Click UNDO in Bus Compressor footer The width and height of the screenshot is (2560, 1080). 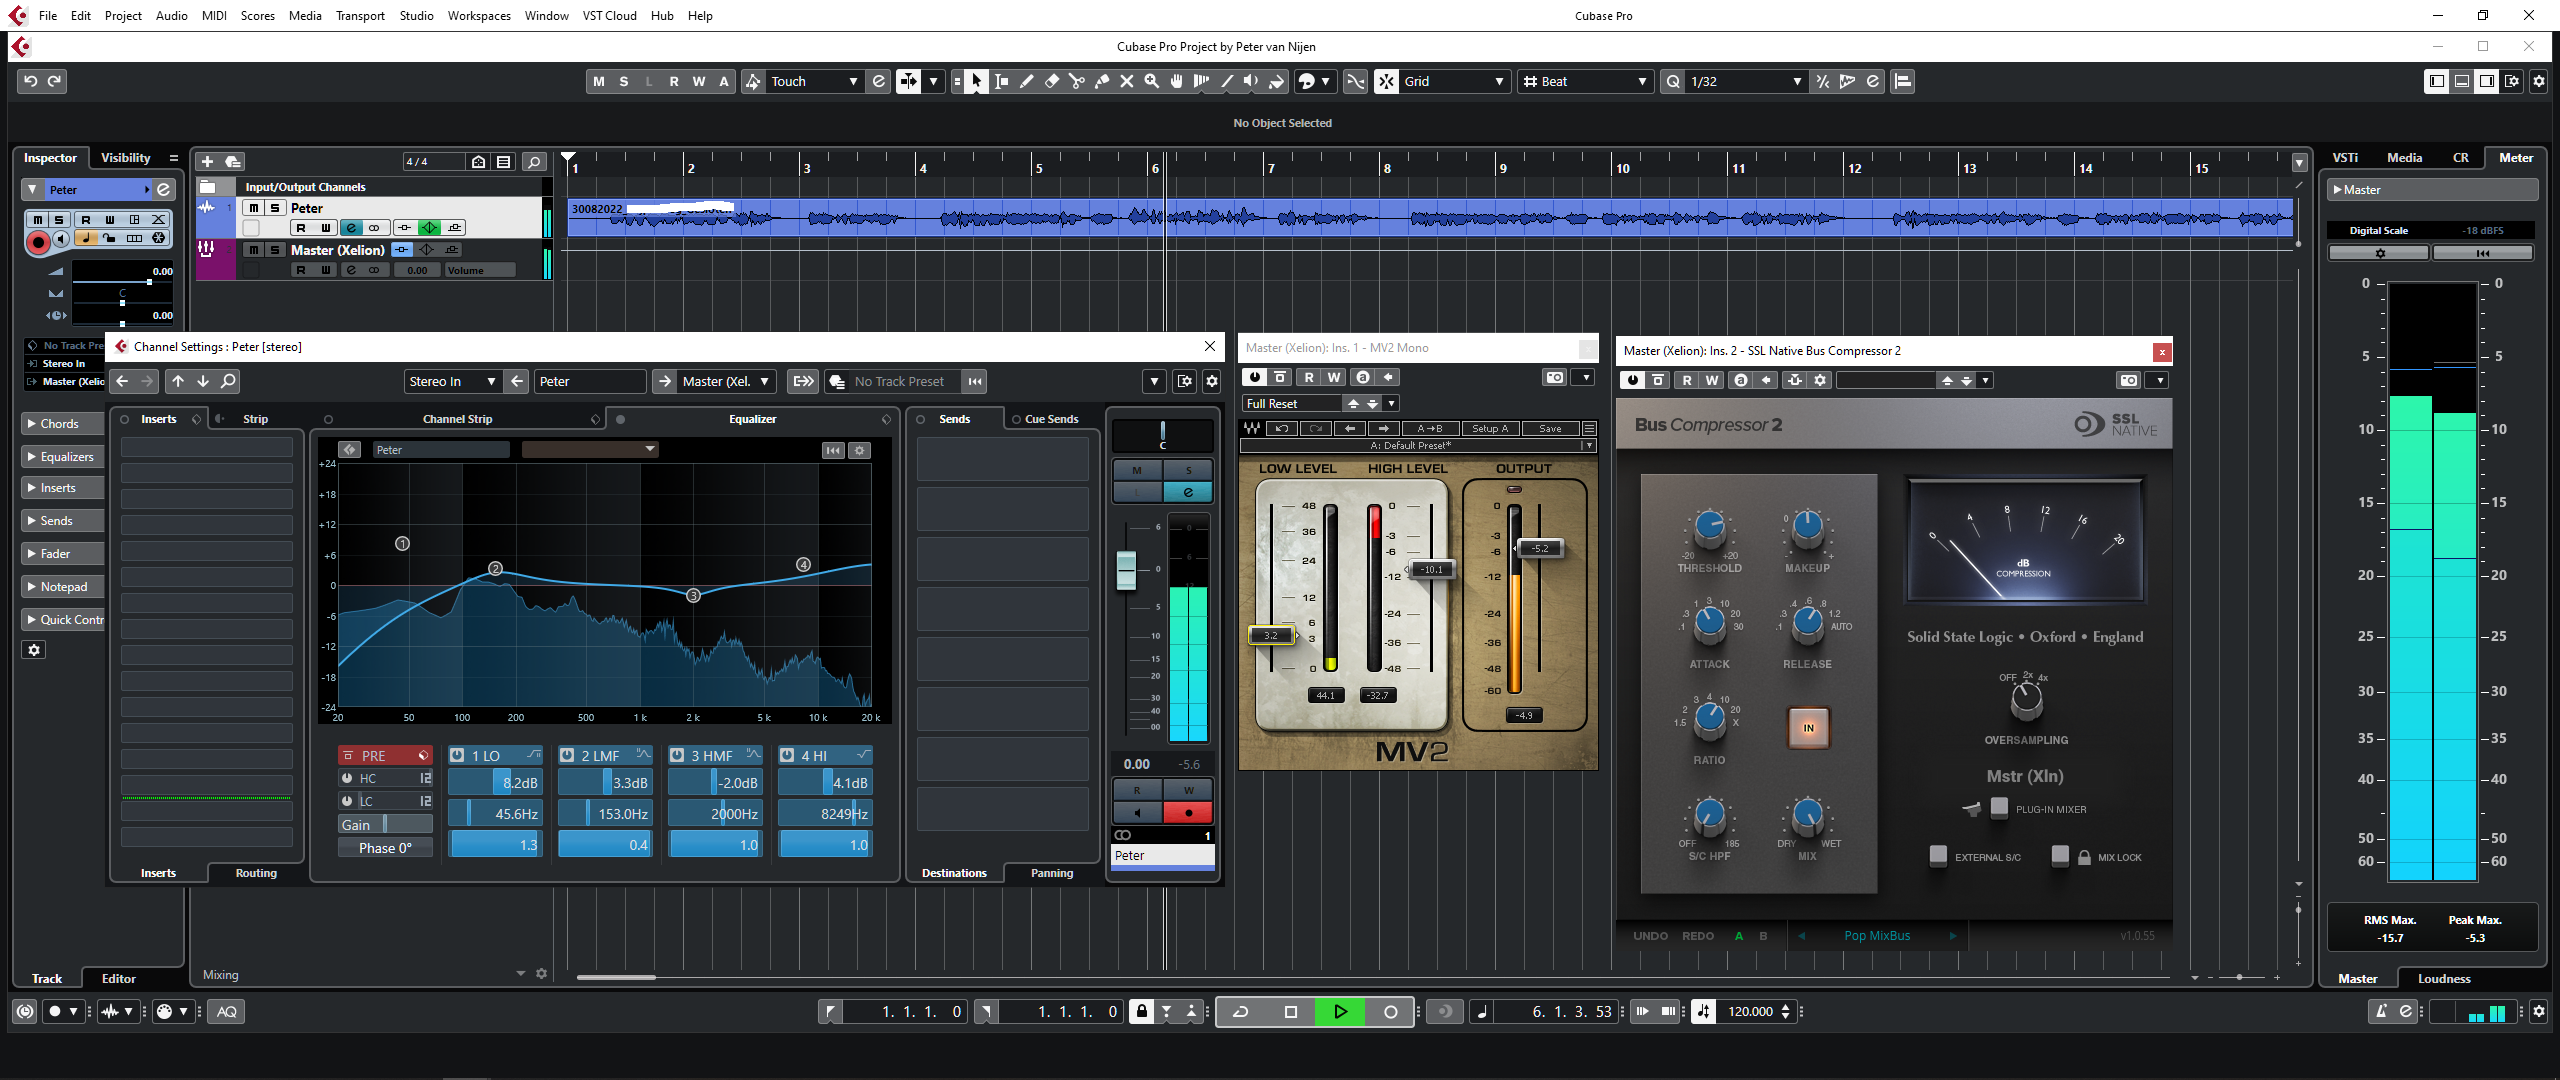pyautogui.click(x=1650, y=936)
